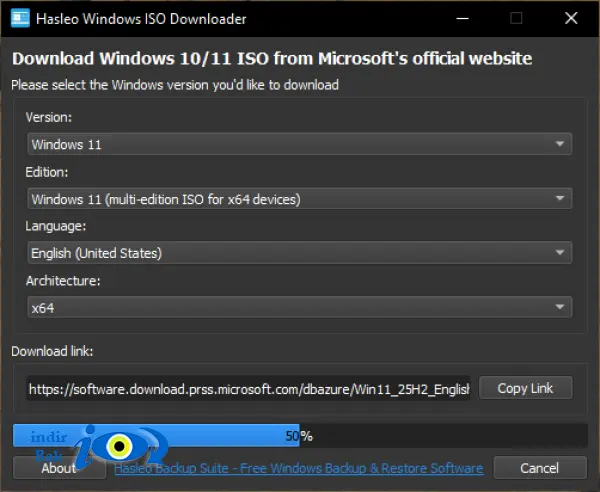
Task: Click the 'Language:' label
Action: coord(56,226)
